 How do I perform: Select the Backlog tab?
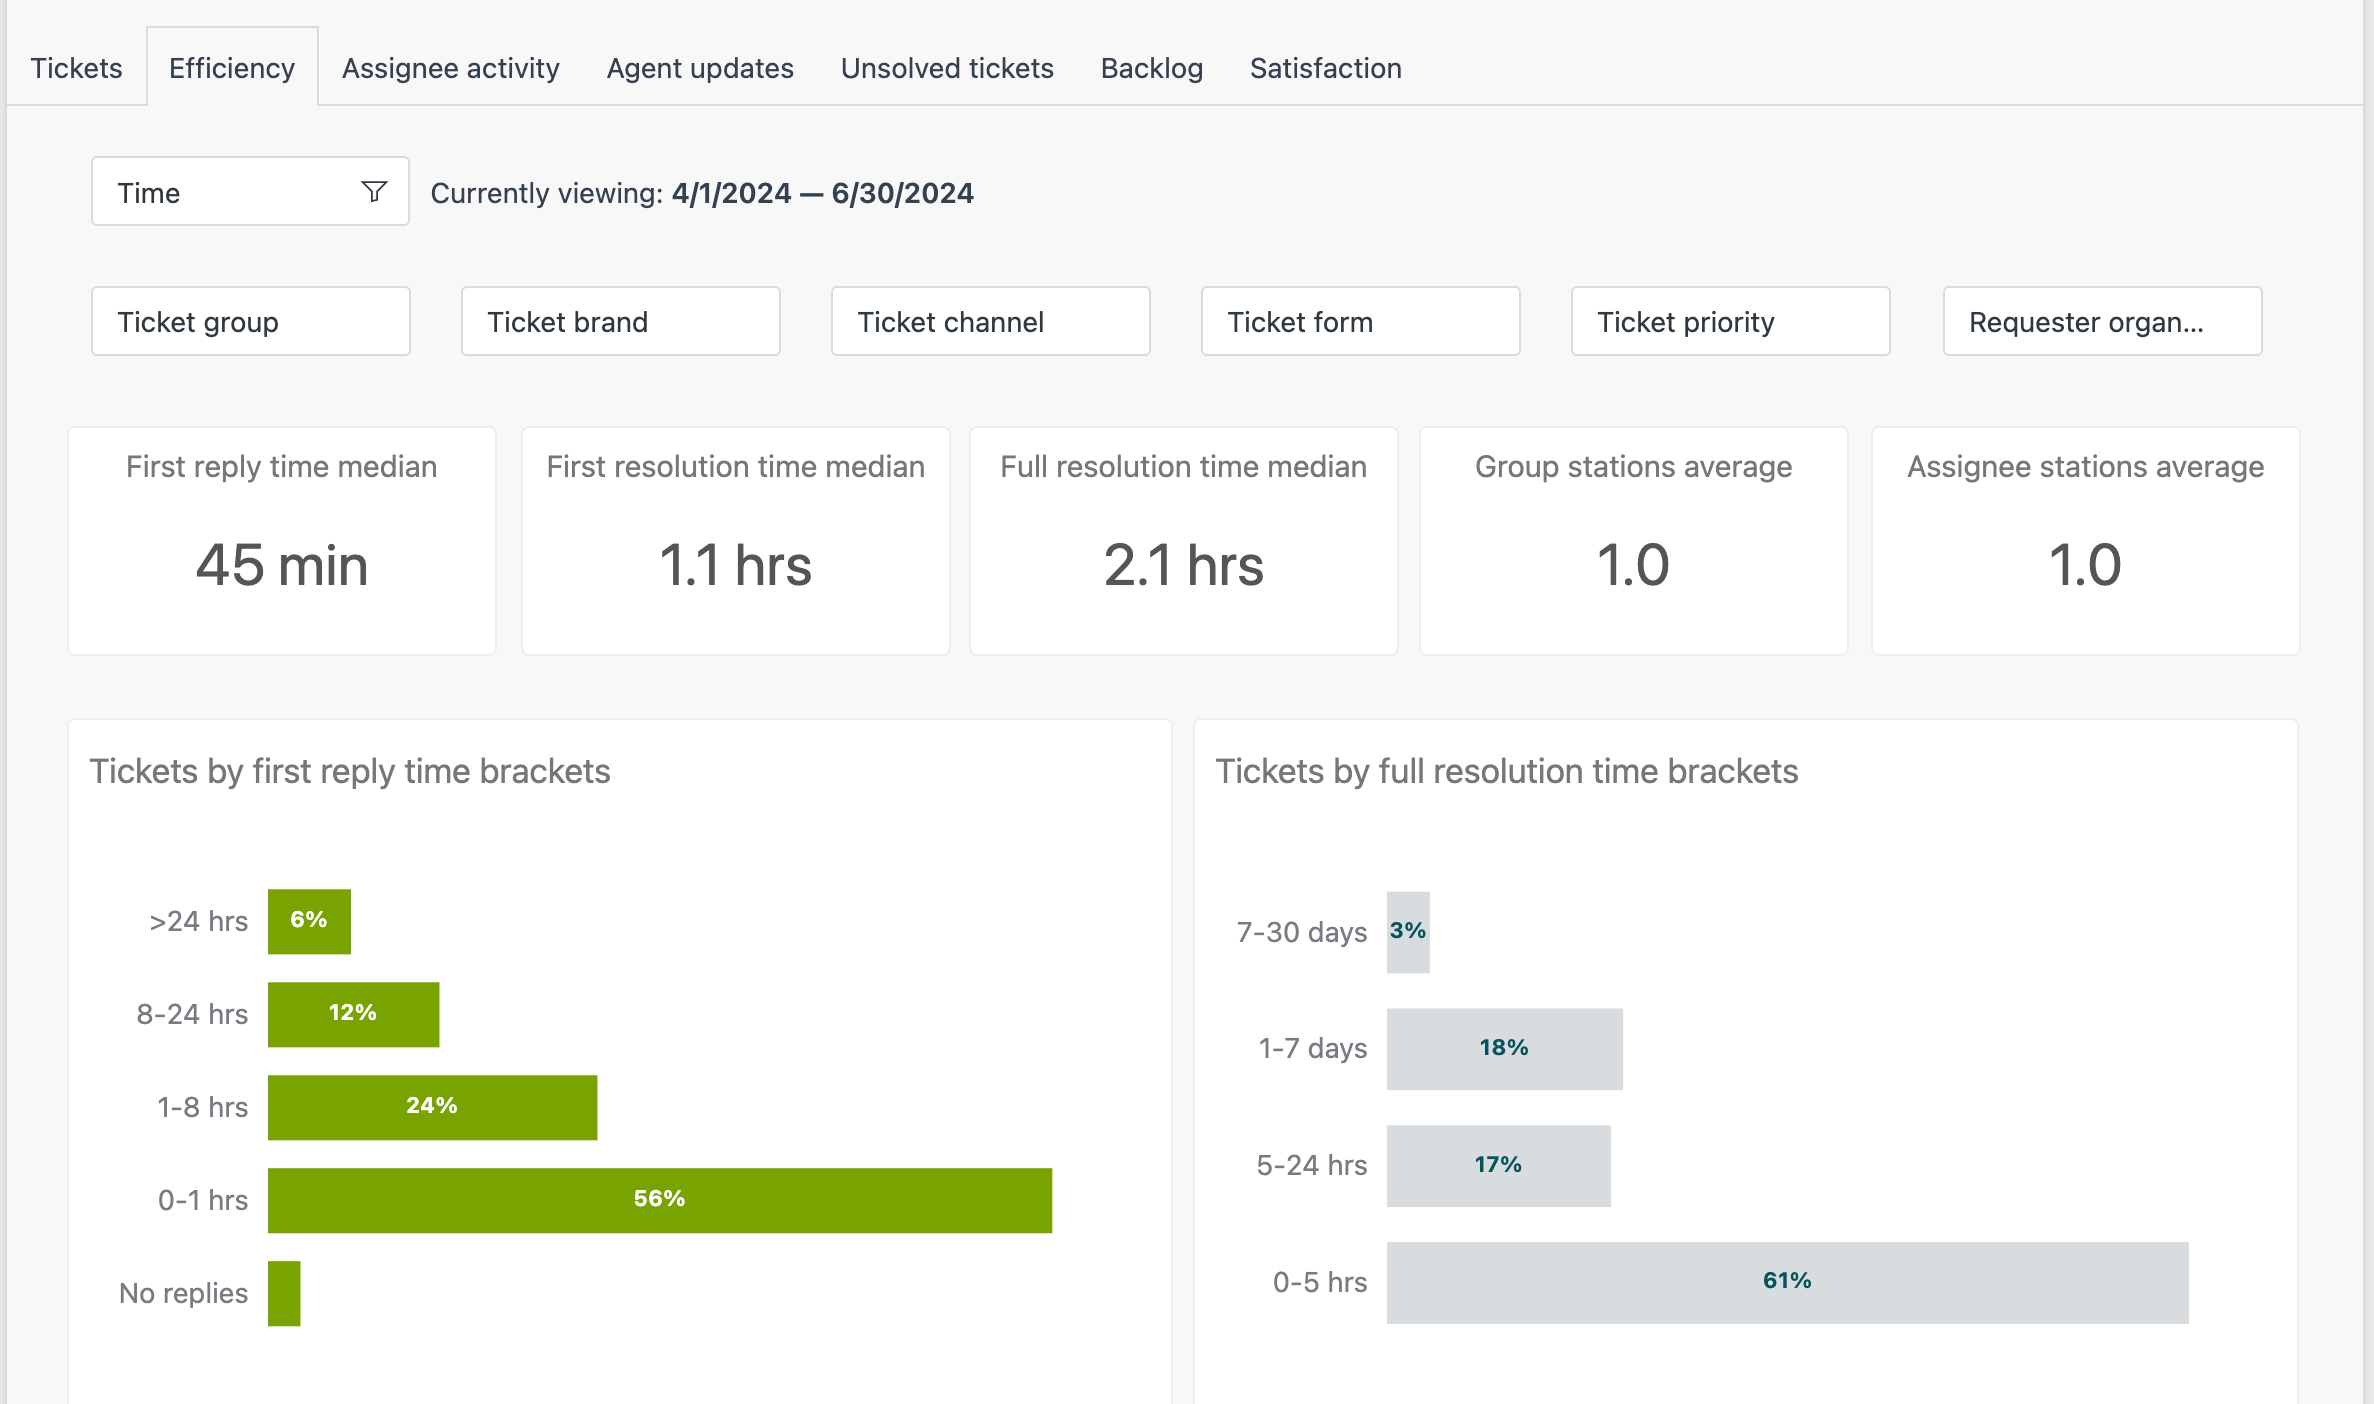pyautogui.click(x=1151, y=68)
